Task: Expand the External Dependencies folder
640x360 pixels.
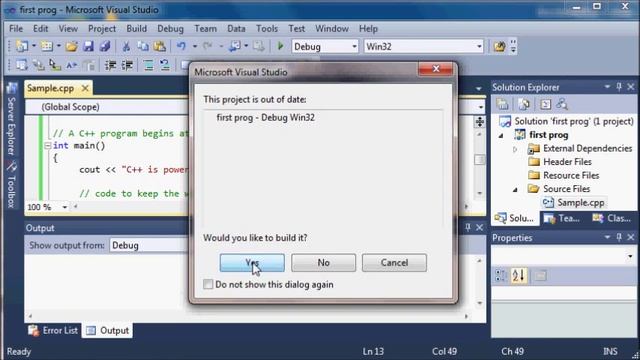Action: [515, 149]
